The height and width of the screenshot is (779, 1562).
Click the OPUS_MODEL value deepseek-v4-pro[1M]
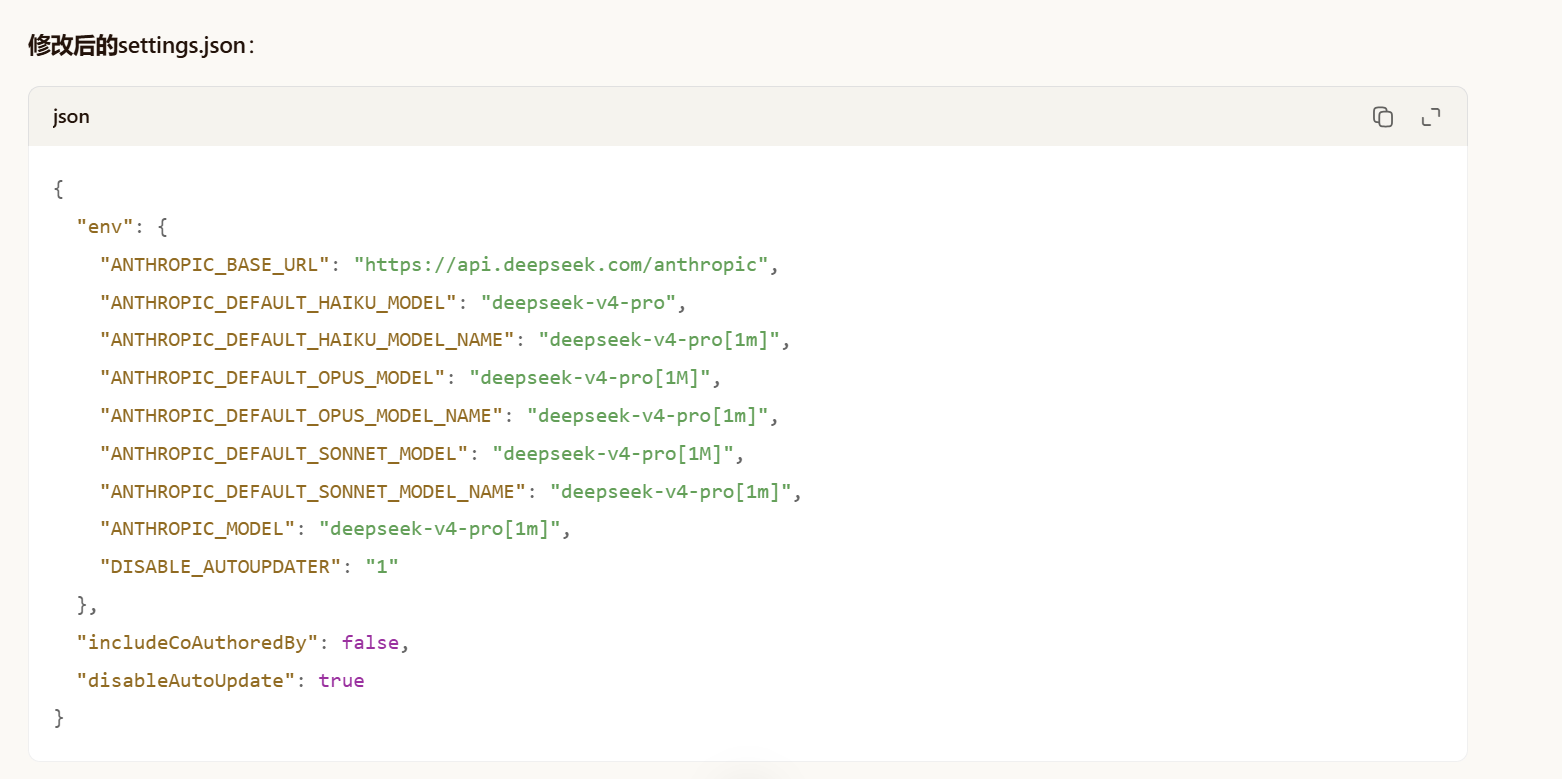tap(589, 378)
